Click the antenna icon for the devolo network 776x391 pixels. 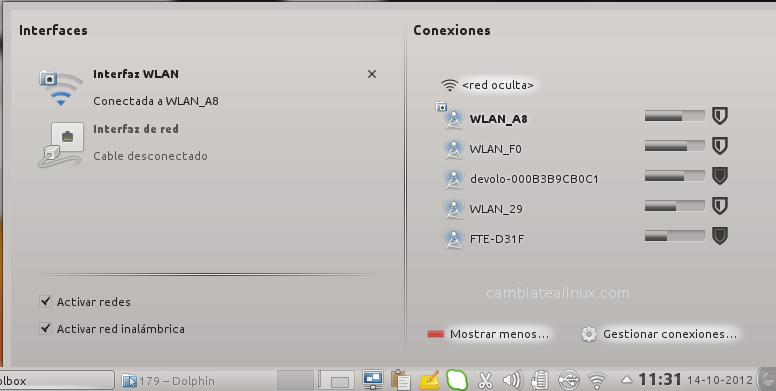tap(453, 179)
